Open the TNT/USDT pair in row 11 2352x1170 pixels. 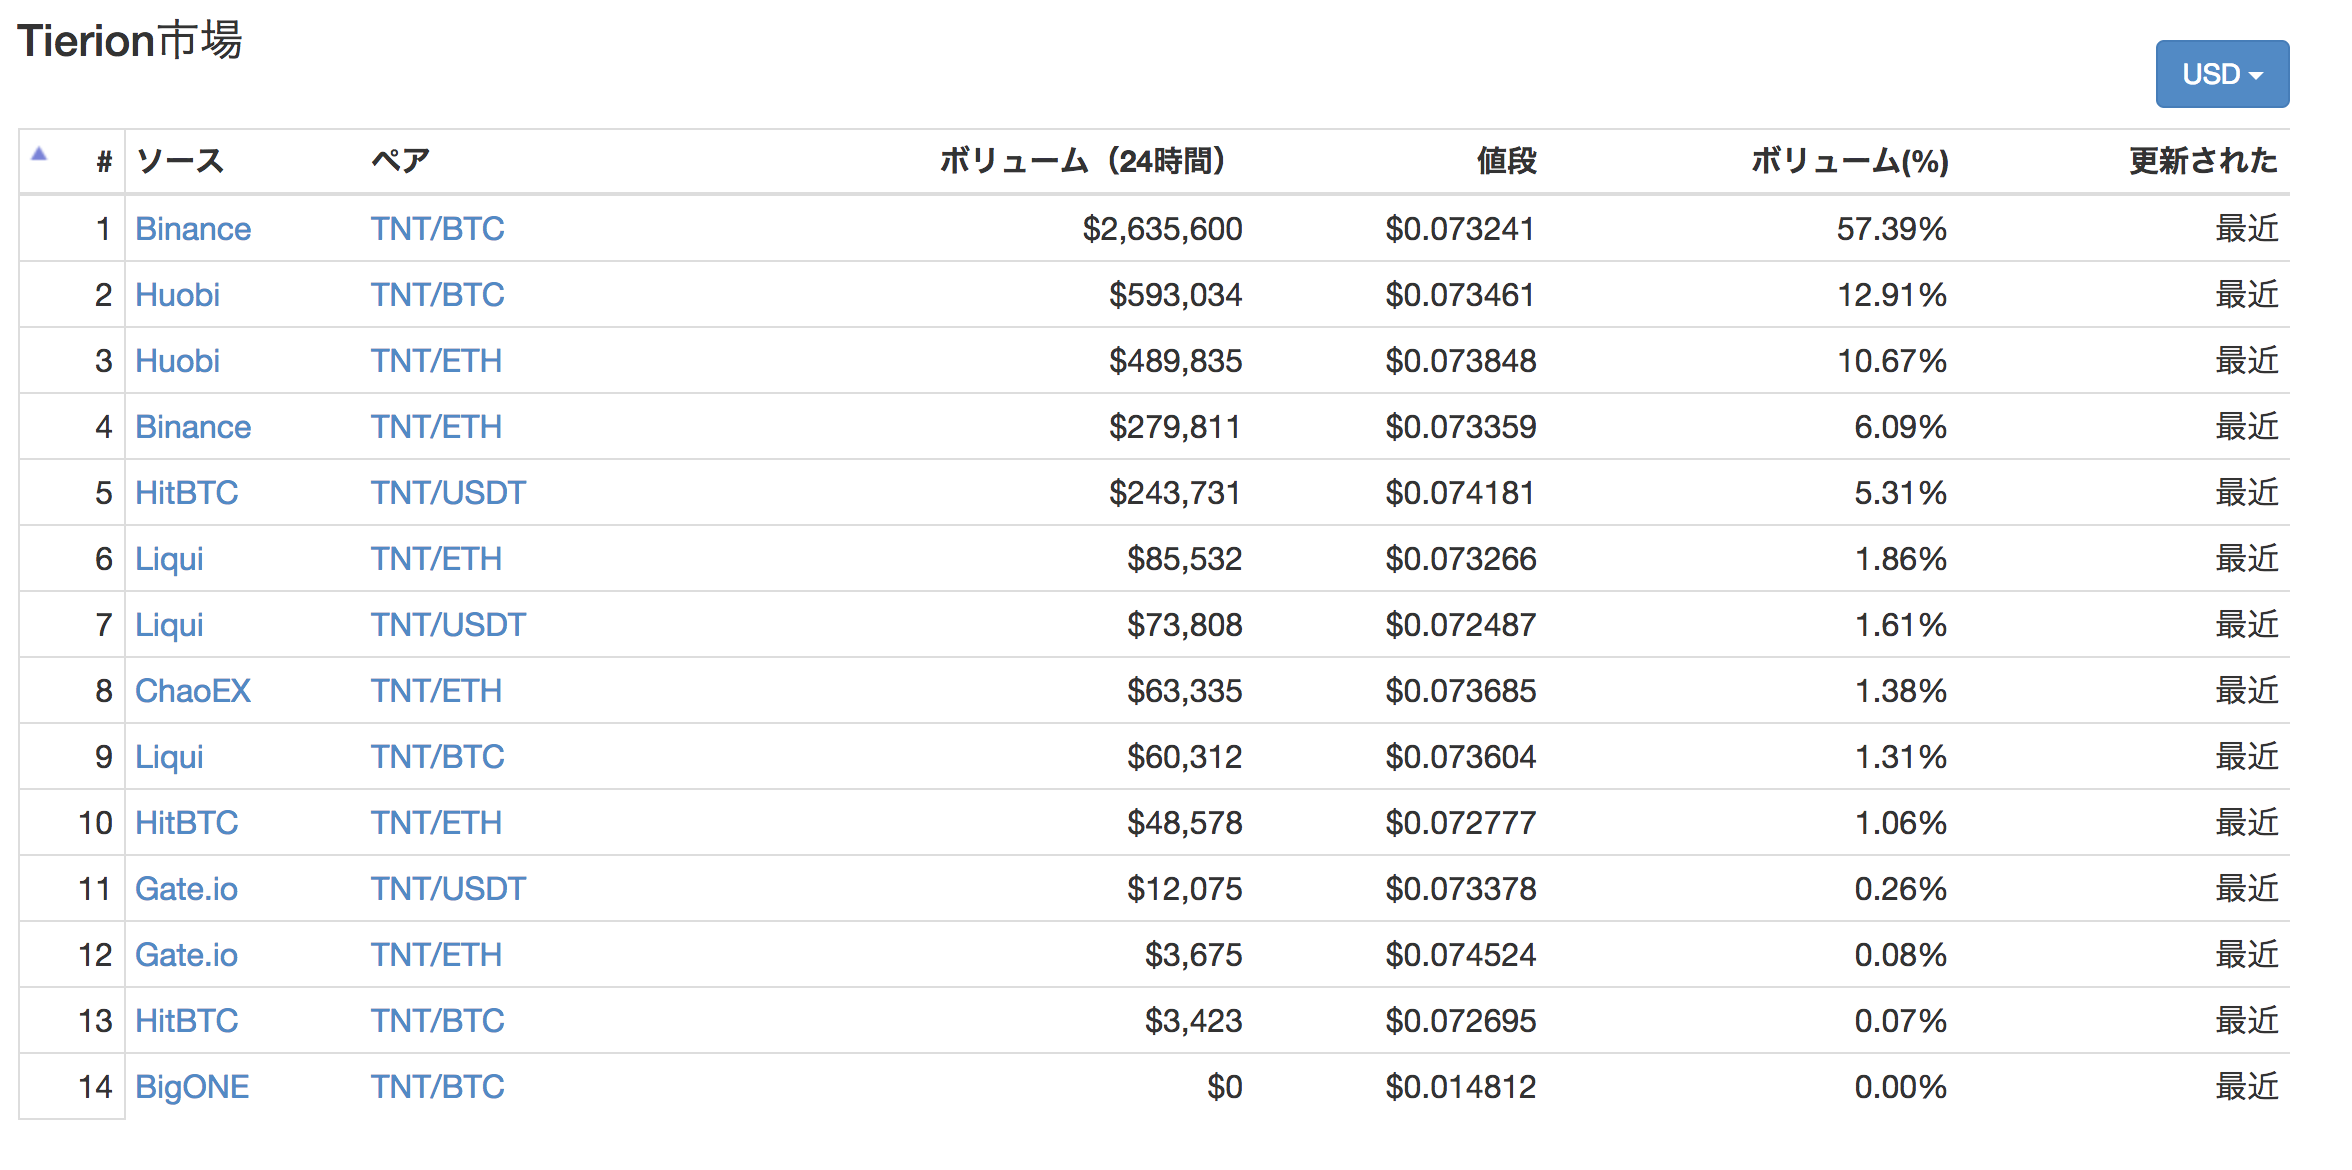448,889
